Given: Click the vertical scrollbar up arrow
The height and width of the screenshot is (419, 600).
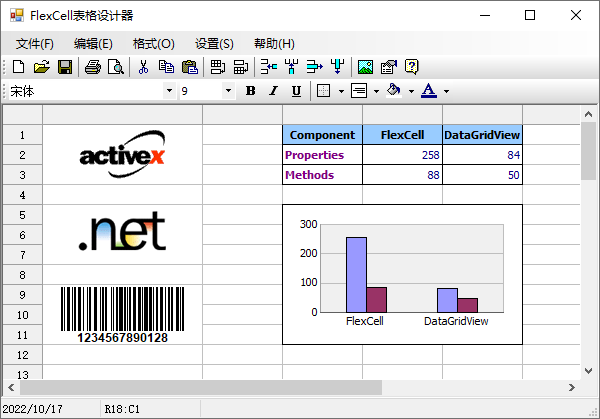Looking at the screenshot, I should (x=589, y=114).
